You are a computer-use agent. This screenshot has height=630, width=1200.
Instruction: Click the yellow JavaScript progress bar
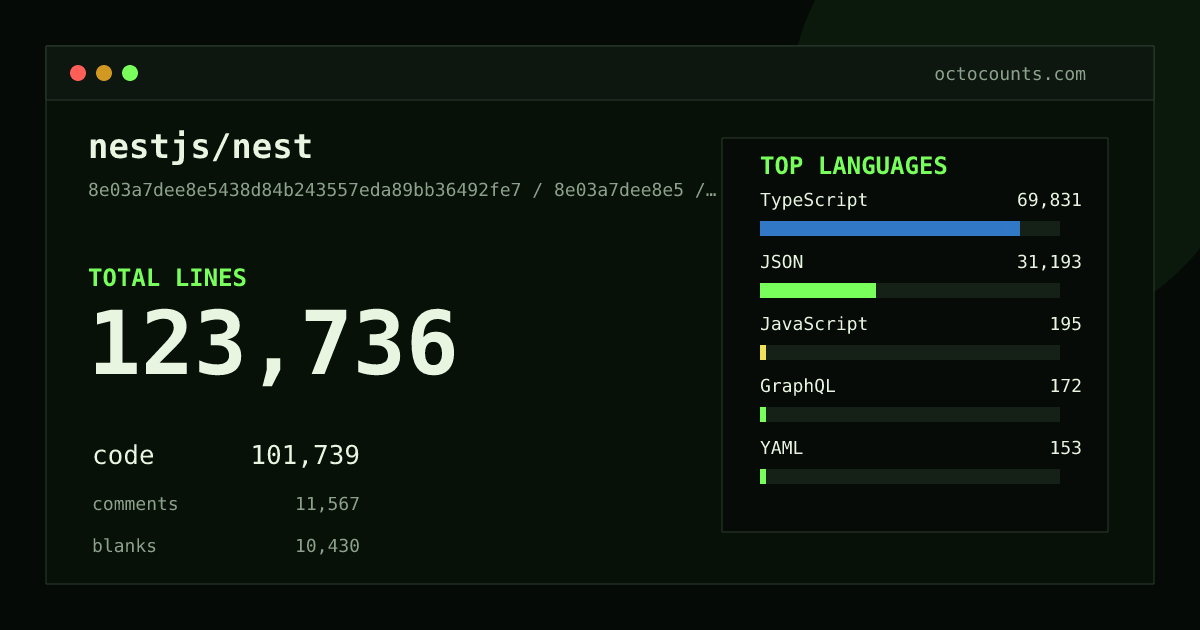[763, 352]
